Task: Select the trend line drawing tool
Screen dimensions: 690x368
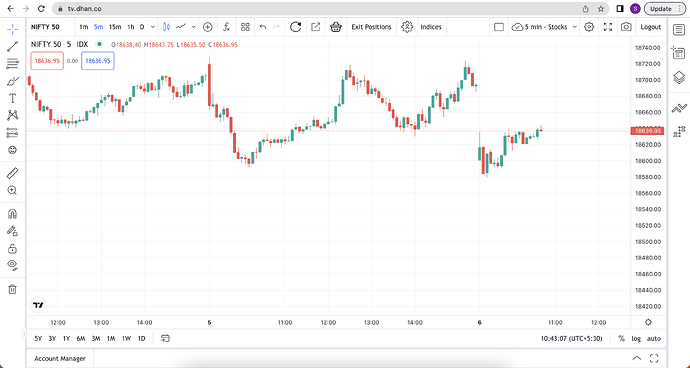Action: [x=12, y=46]
